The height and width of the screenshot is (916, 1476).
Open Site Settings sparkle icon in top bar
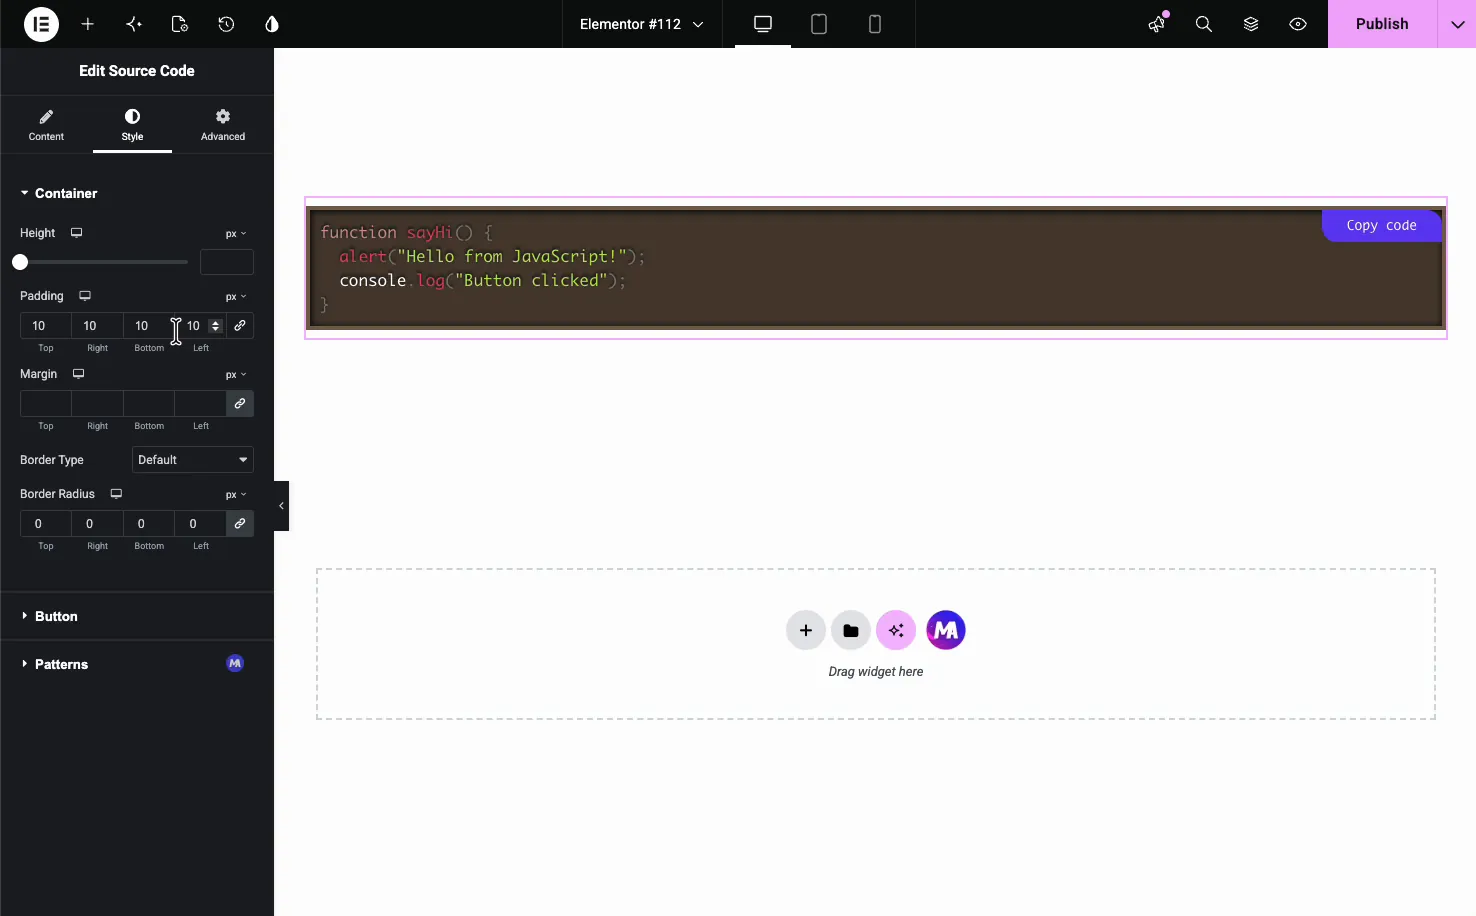tap(134, 24)
